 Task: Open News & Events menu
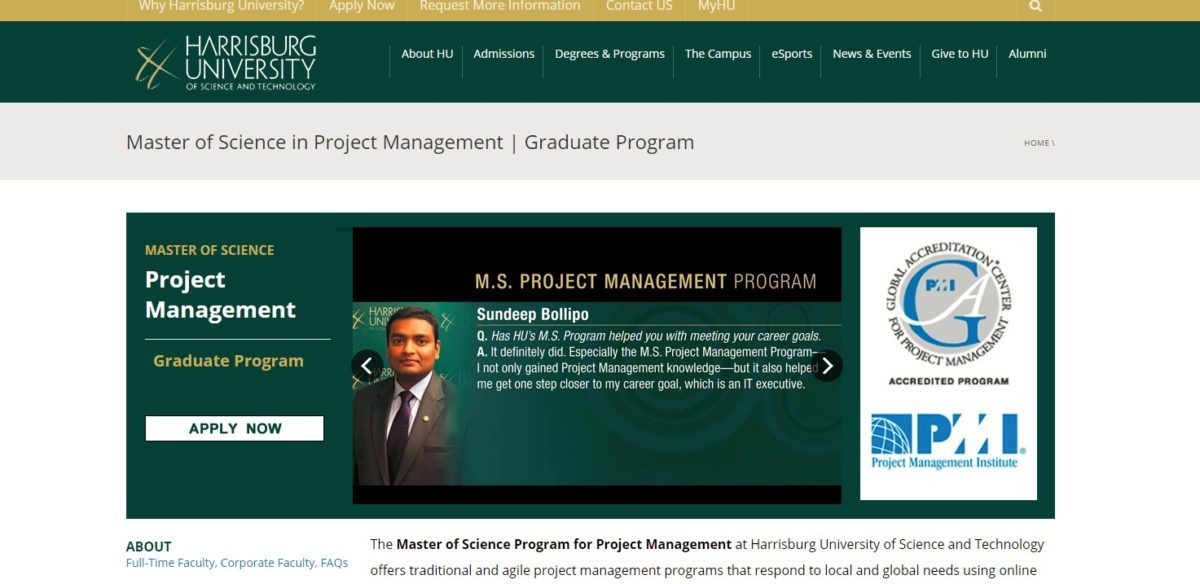point(872,54)
